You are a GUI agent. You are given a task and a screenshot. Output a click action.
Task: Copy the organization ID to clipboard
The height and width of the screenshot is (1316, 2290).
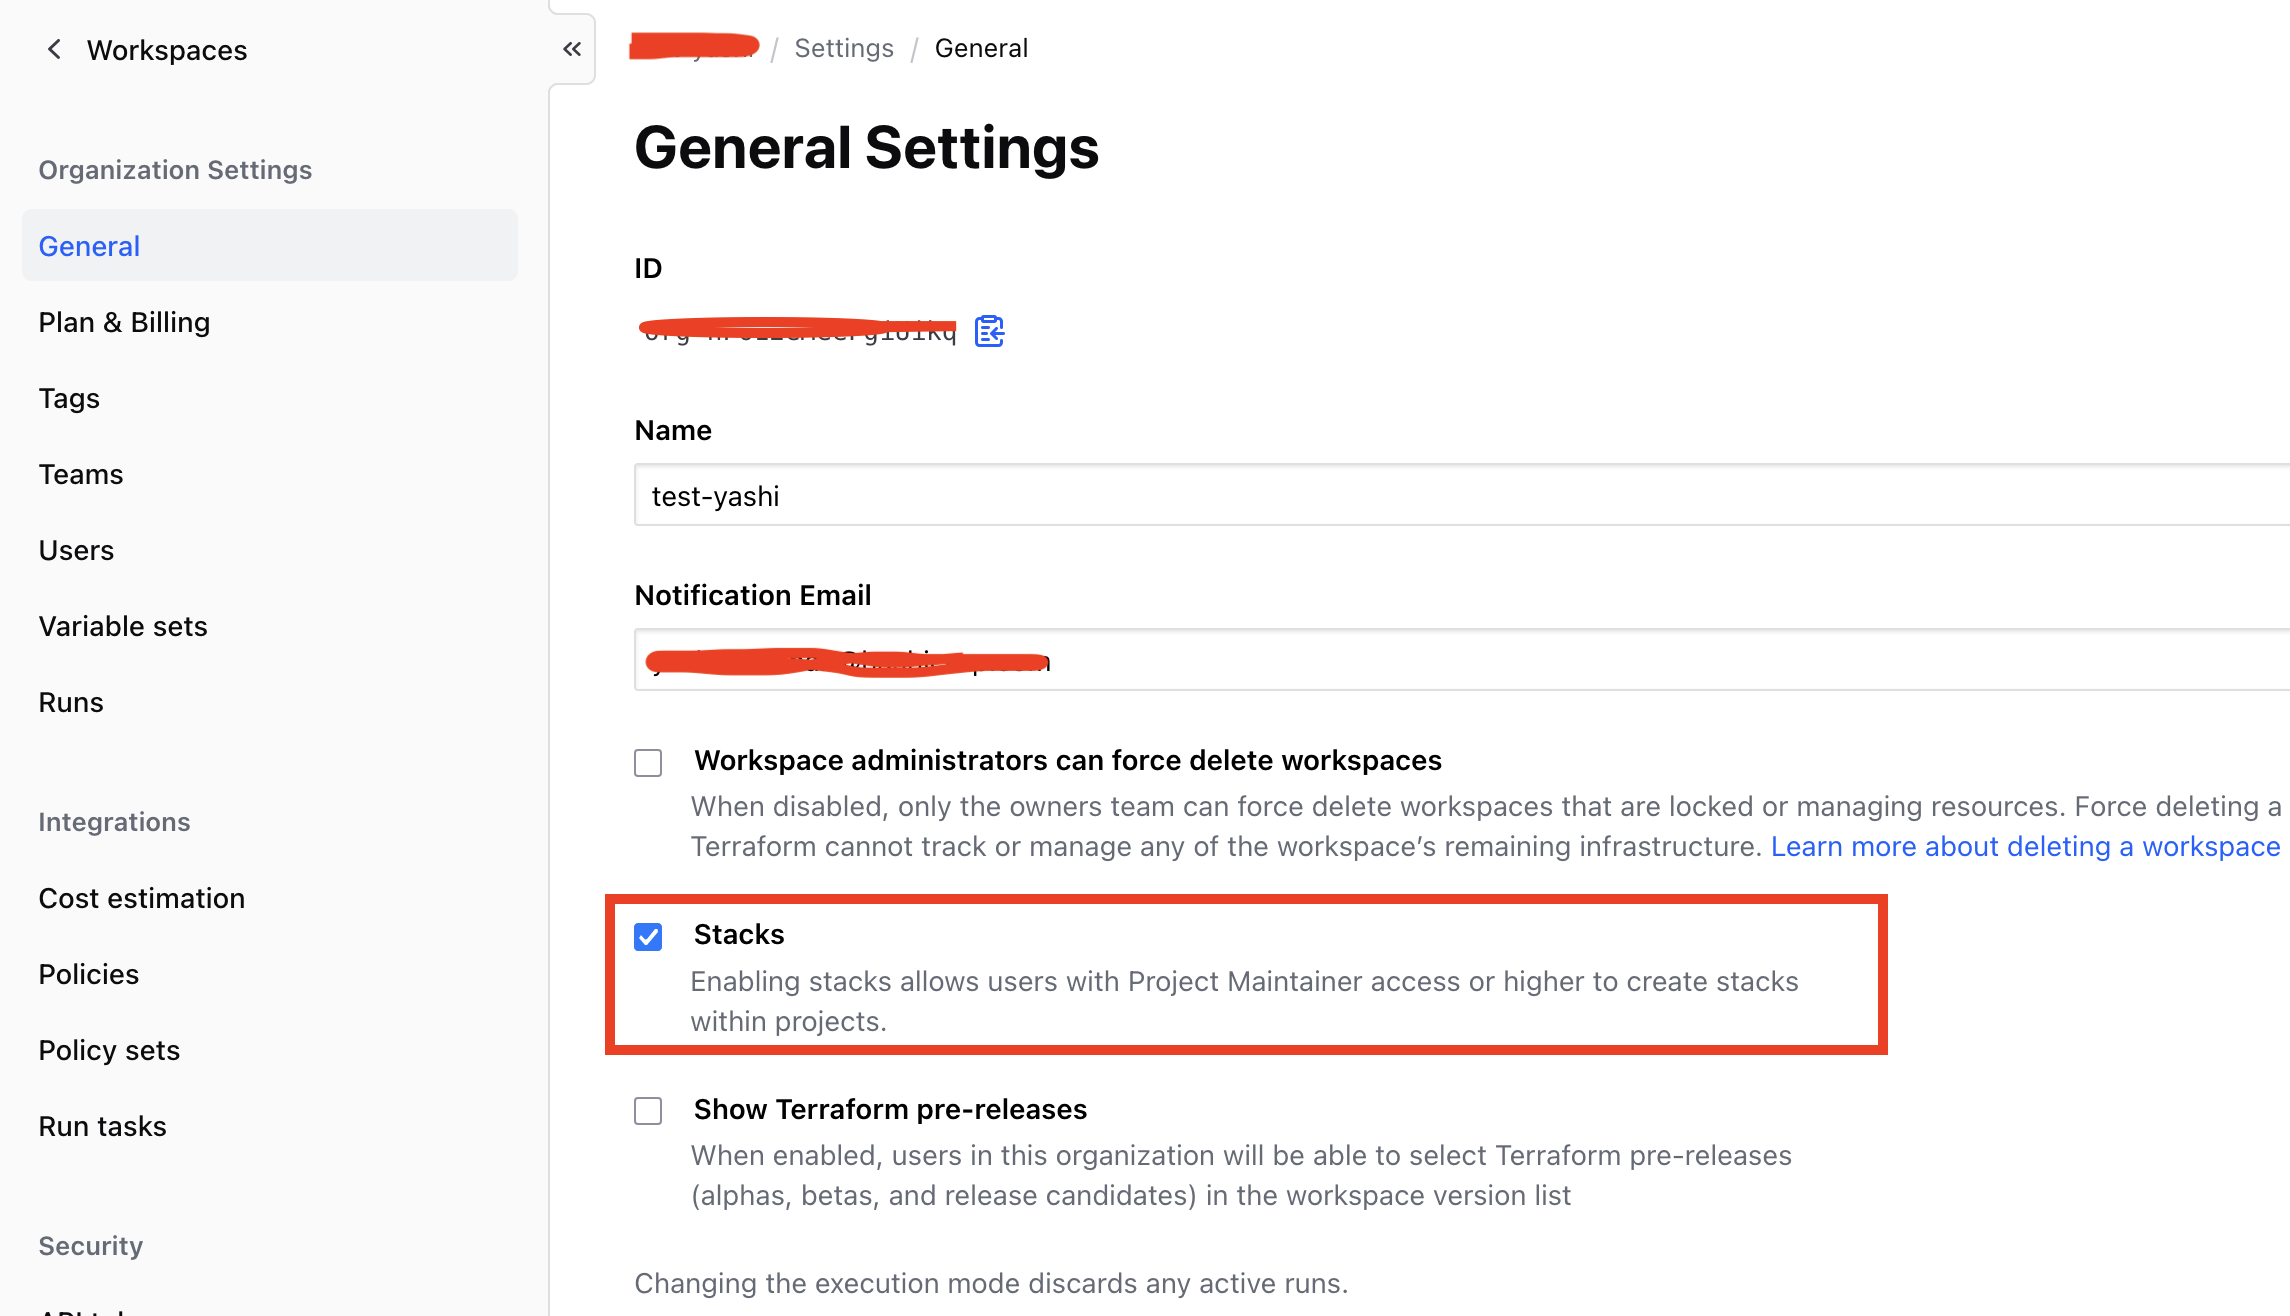coord(989,331)
